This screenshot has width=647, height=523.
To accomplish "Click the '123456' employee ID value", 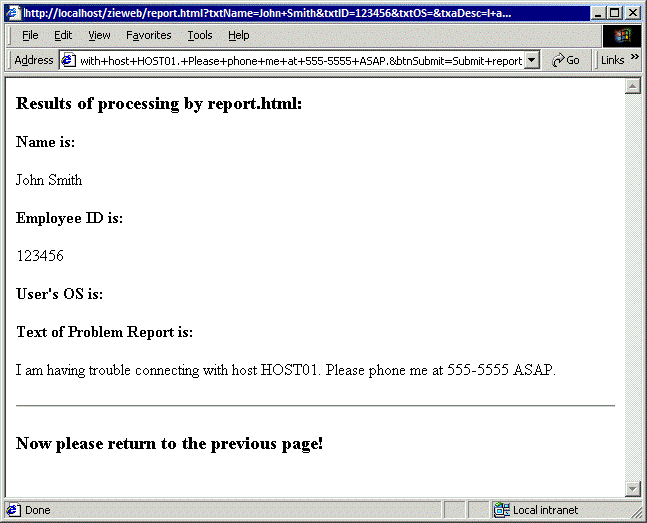I will tap(40, 256).
